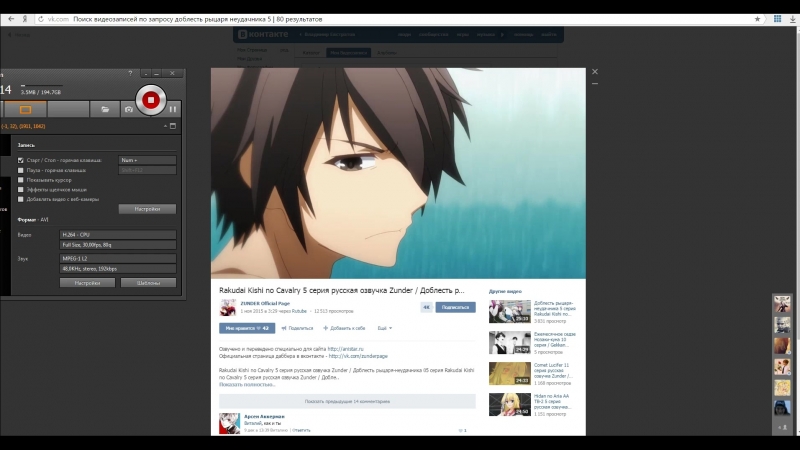Open the Альбомы video tab
The image size is (800, 450).
click(x=387, y=53)
